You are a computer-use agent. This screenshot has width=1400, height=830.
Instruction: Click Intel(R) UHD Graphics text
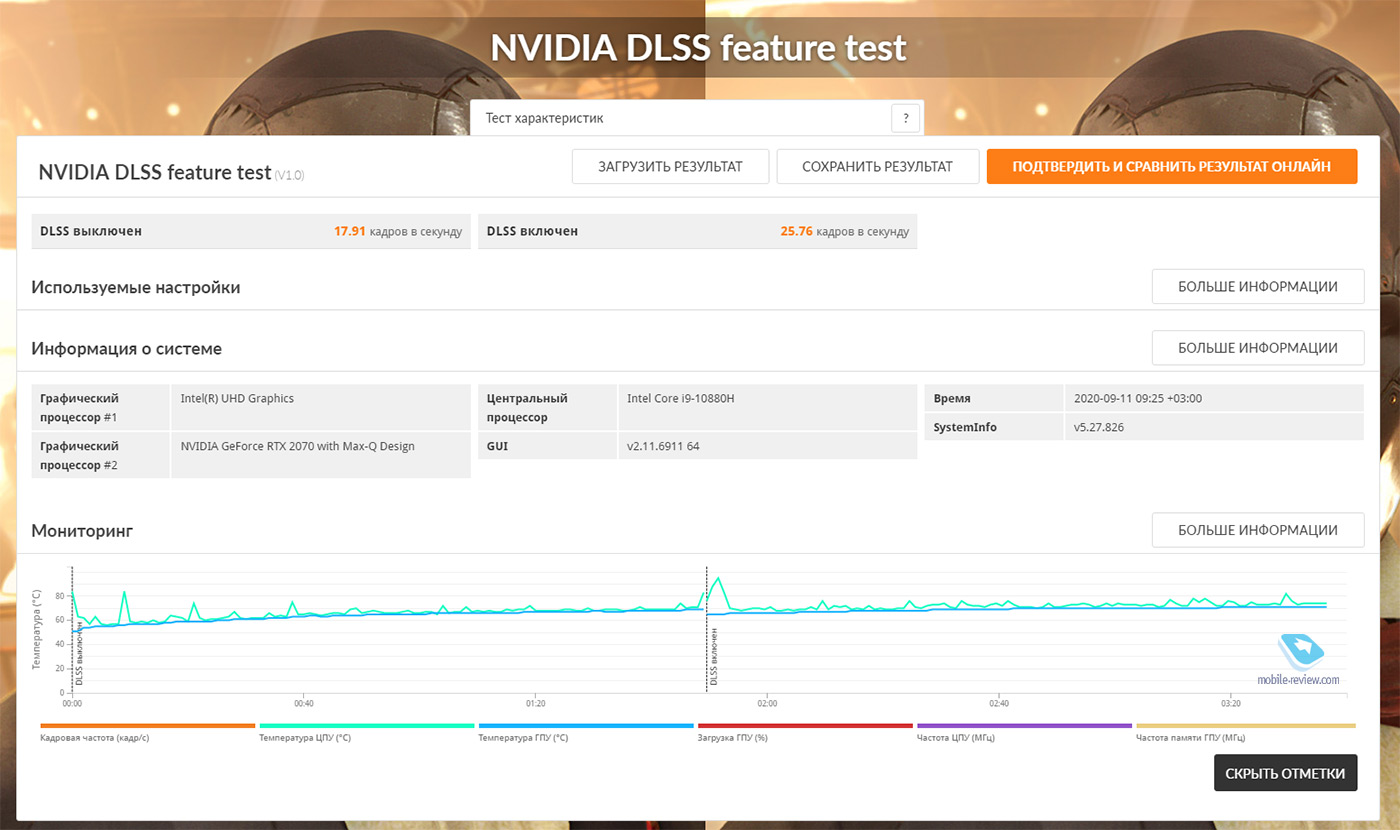(x=237, y=398)
